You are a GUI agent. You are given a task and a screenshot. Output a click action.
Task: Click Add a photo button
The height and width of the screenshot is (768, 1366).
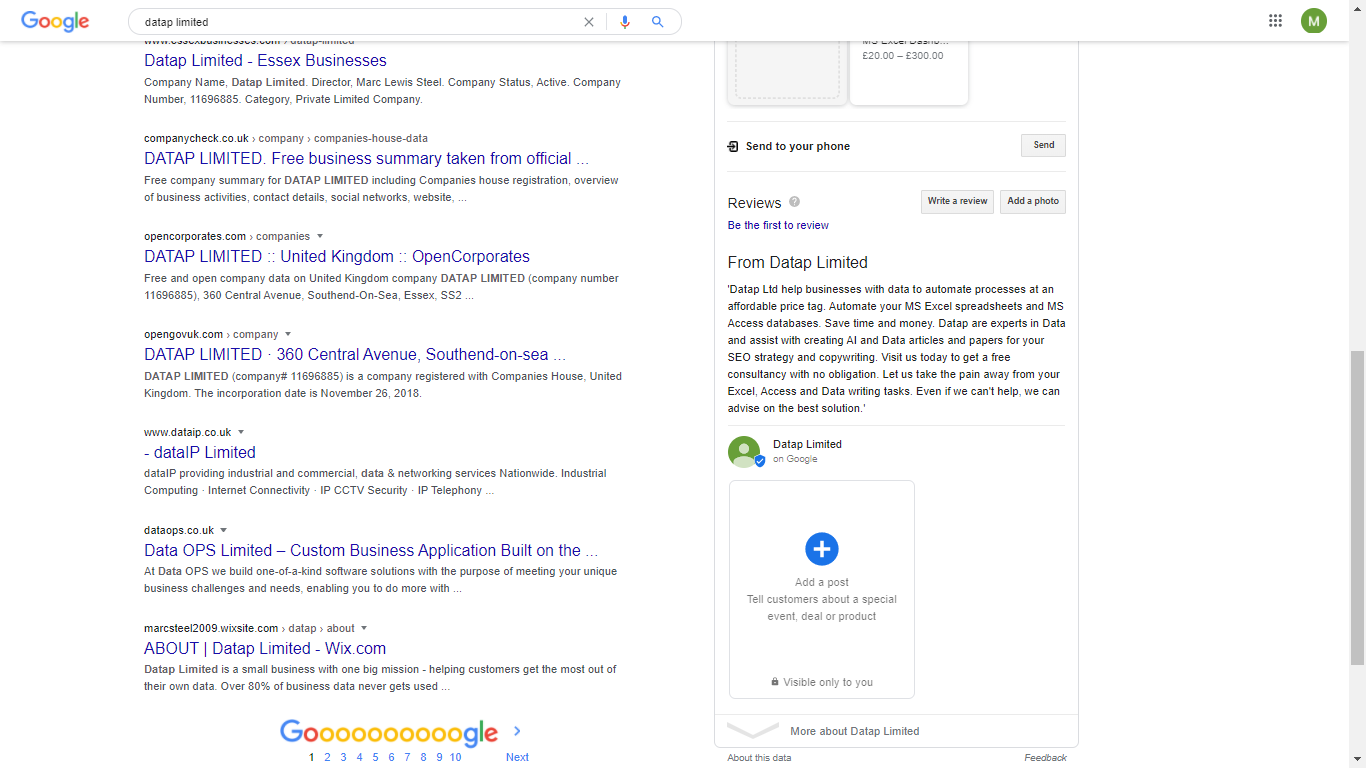[x=1033, y=201]
